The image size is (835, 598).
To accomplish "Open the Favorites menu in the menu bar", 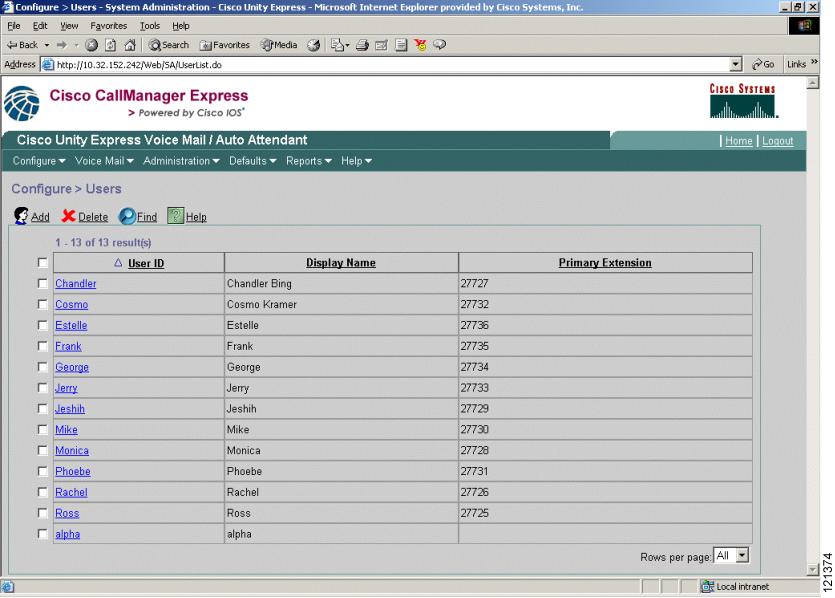I will point(109,26).
